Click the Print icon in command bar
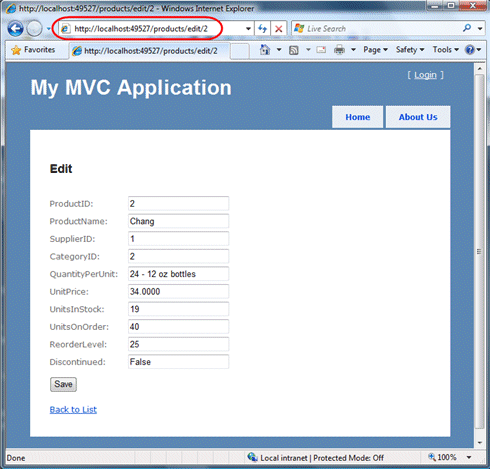 tap(339, 50)
